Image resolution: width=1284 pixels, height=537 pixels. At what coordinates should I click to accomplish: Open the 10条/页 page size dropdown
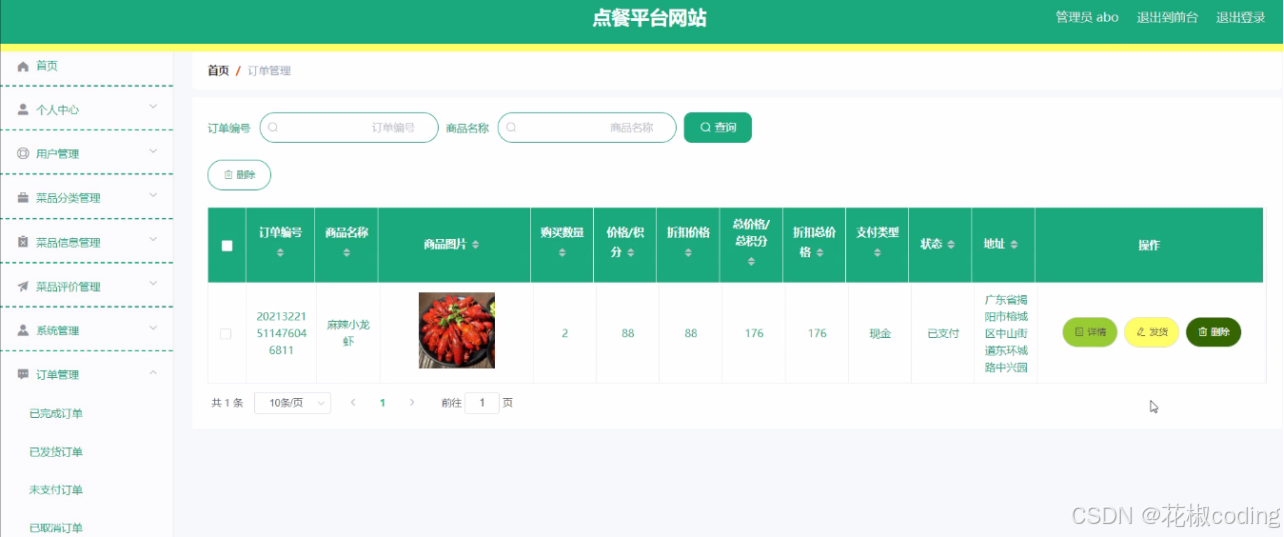(292, 403)
